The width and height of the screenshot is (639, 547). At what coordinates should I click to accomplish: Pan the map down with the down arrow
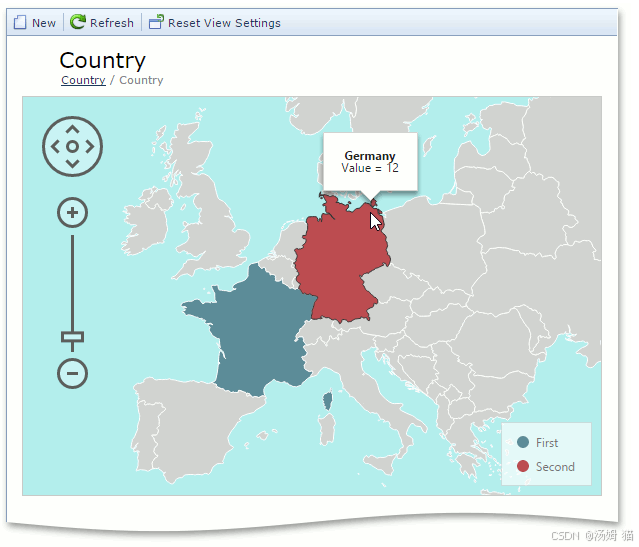pyautogui.click(x=73, y=164)
